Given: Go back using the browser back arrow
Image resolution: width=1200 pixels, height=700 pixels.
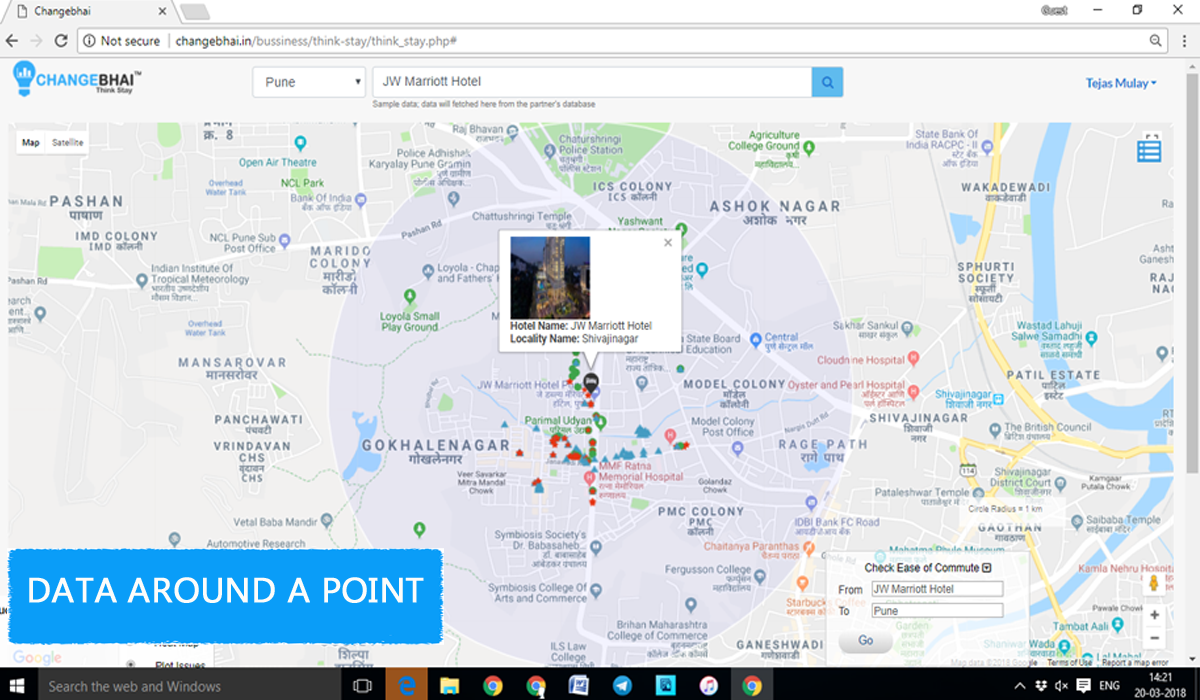Looking at the screenshot, I should [x=12, y=41].
